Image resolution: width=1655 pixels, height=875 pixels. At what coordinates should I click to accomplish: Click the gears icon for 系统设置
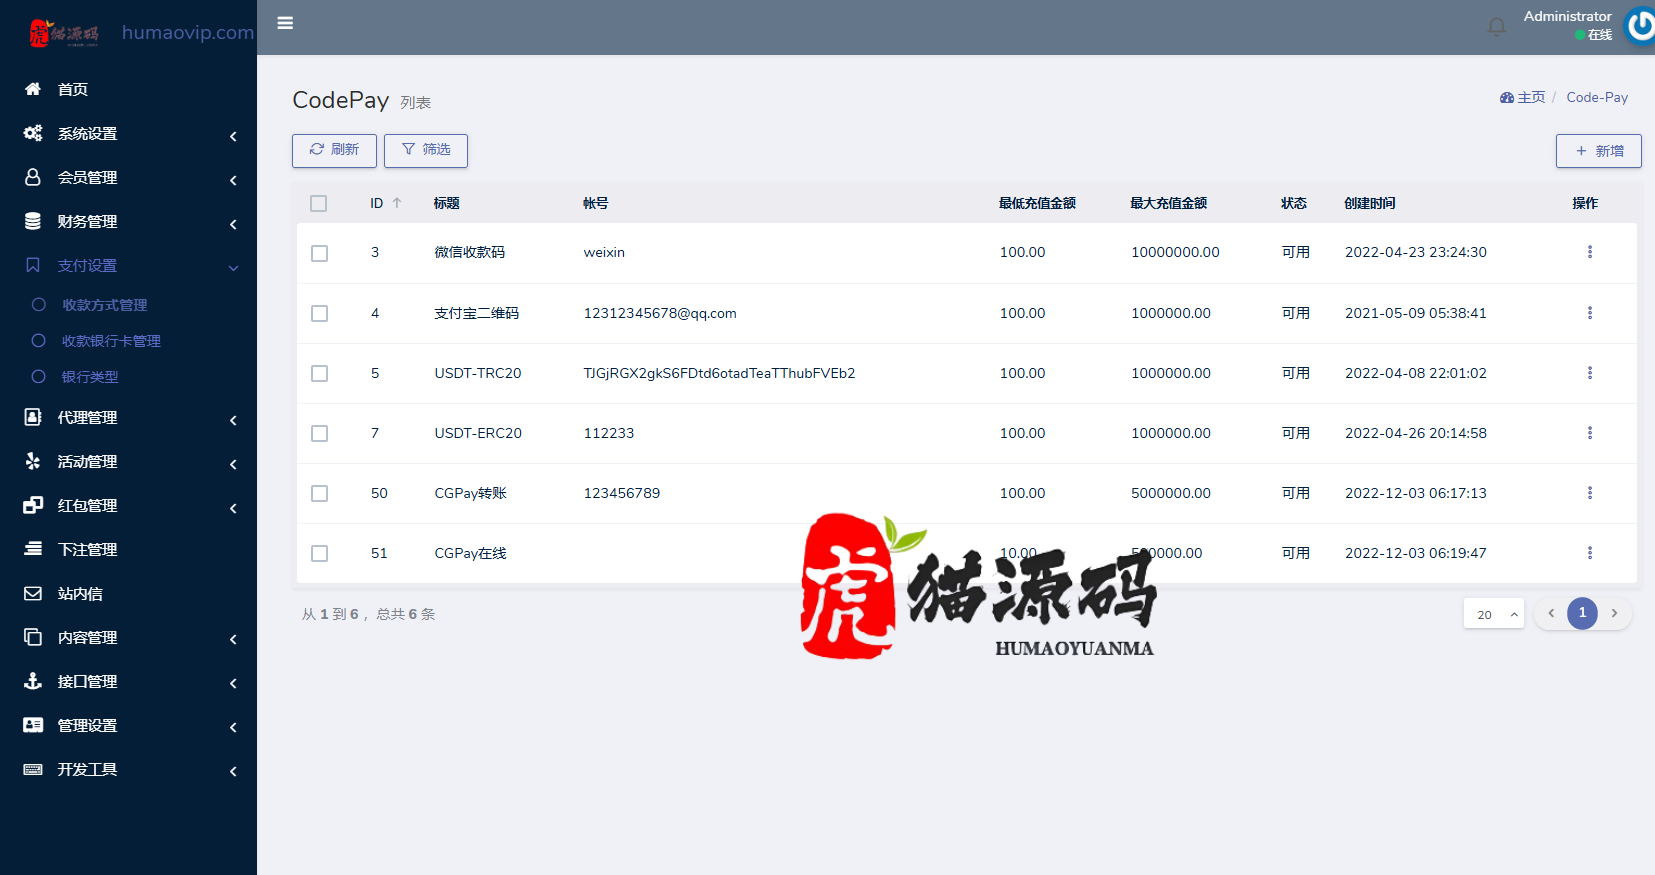[x=33, y=133]
